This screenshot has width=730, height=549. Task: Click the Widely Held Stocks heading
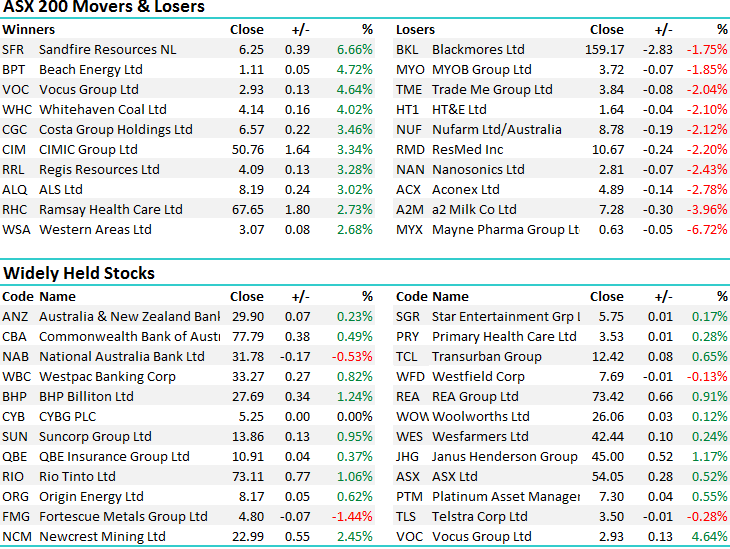click(x=79, y=273)
